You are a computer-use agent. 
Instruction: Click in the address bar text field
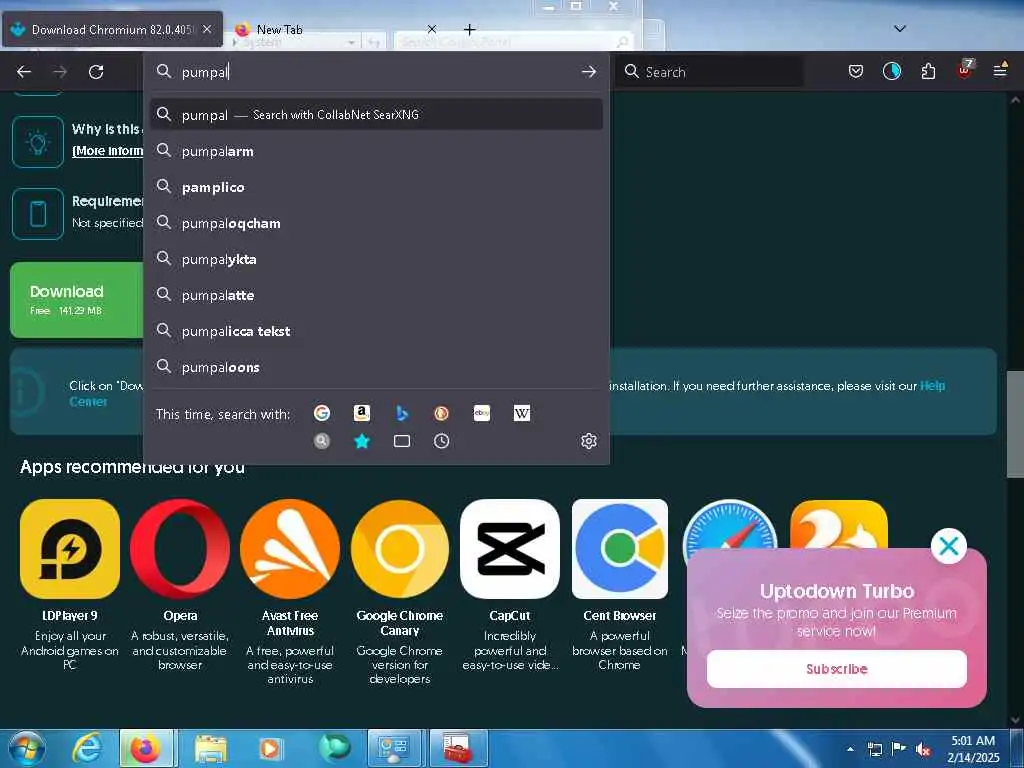pyautogui.click(x=376, y=72)
